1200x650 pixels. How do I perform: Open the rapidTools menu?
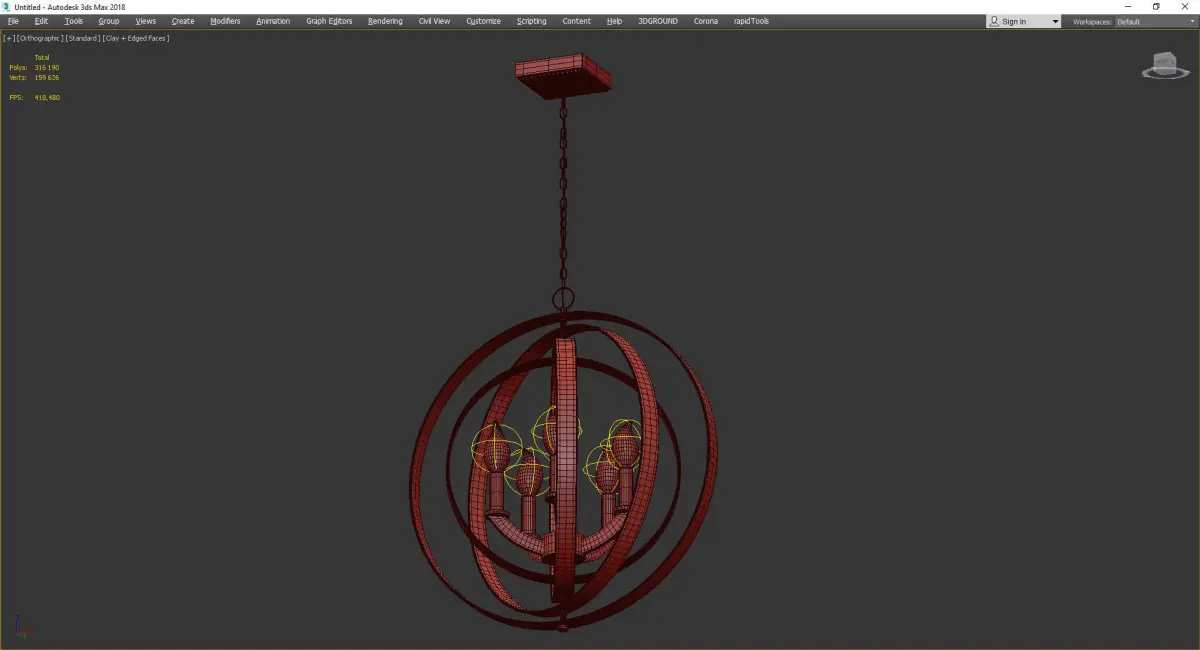(x=751, y=21)
